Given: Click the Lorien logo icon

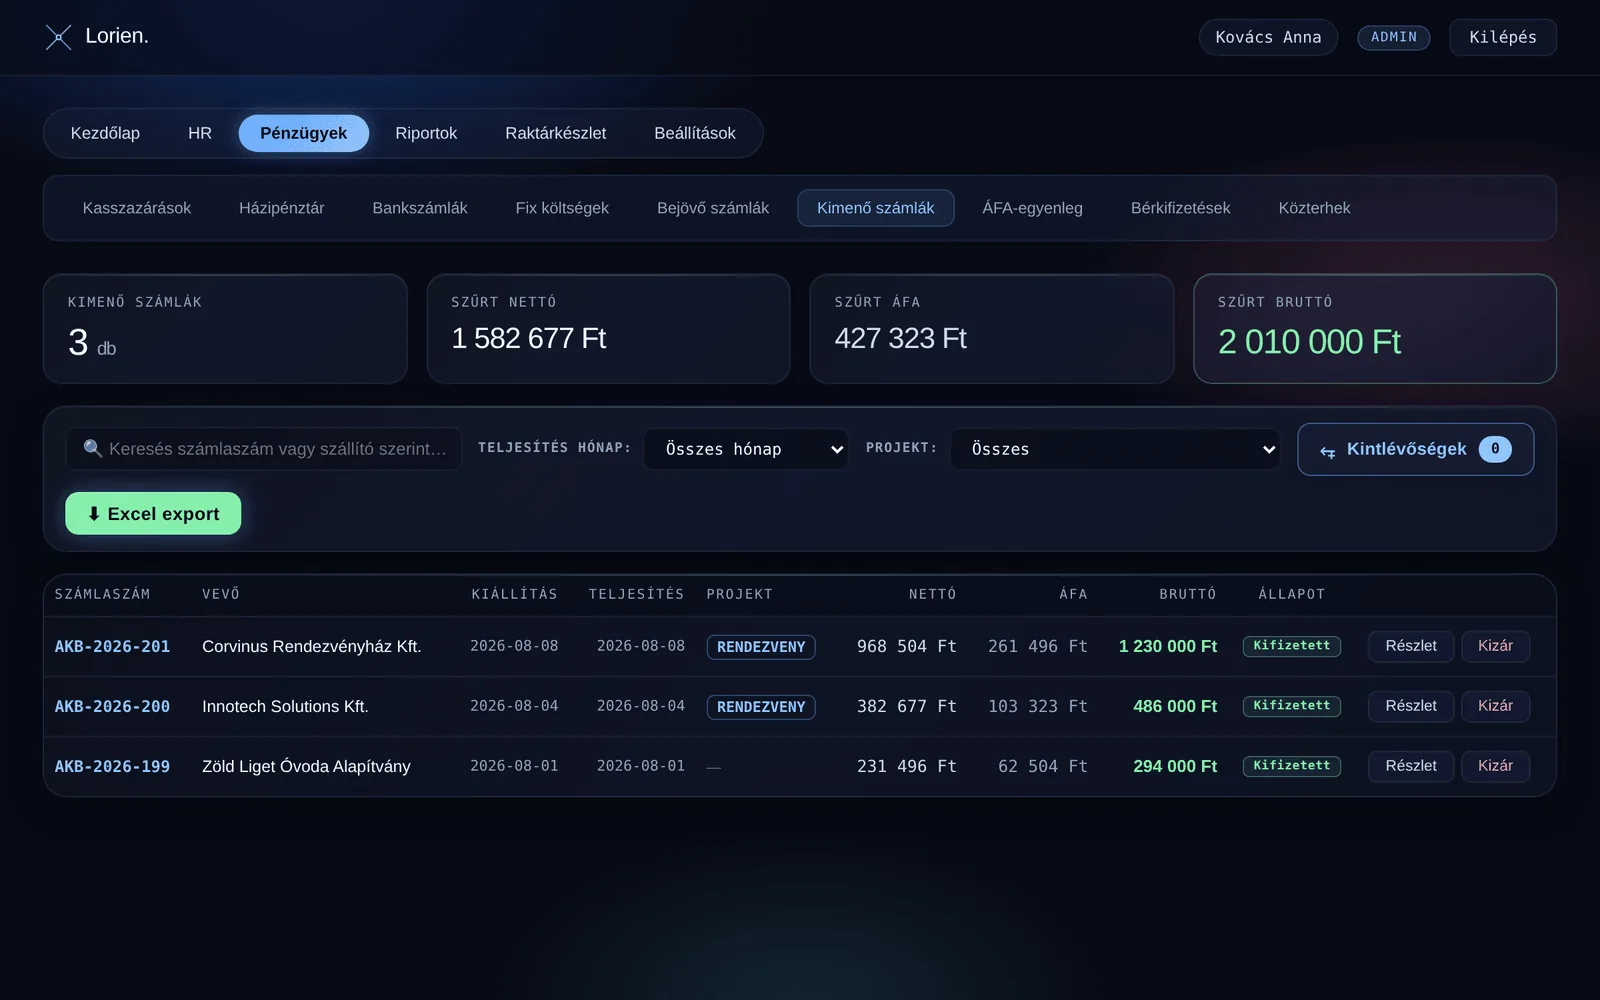Looking at the screenshot, I should [x=59, y=37].
